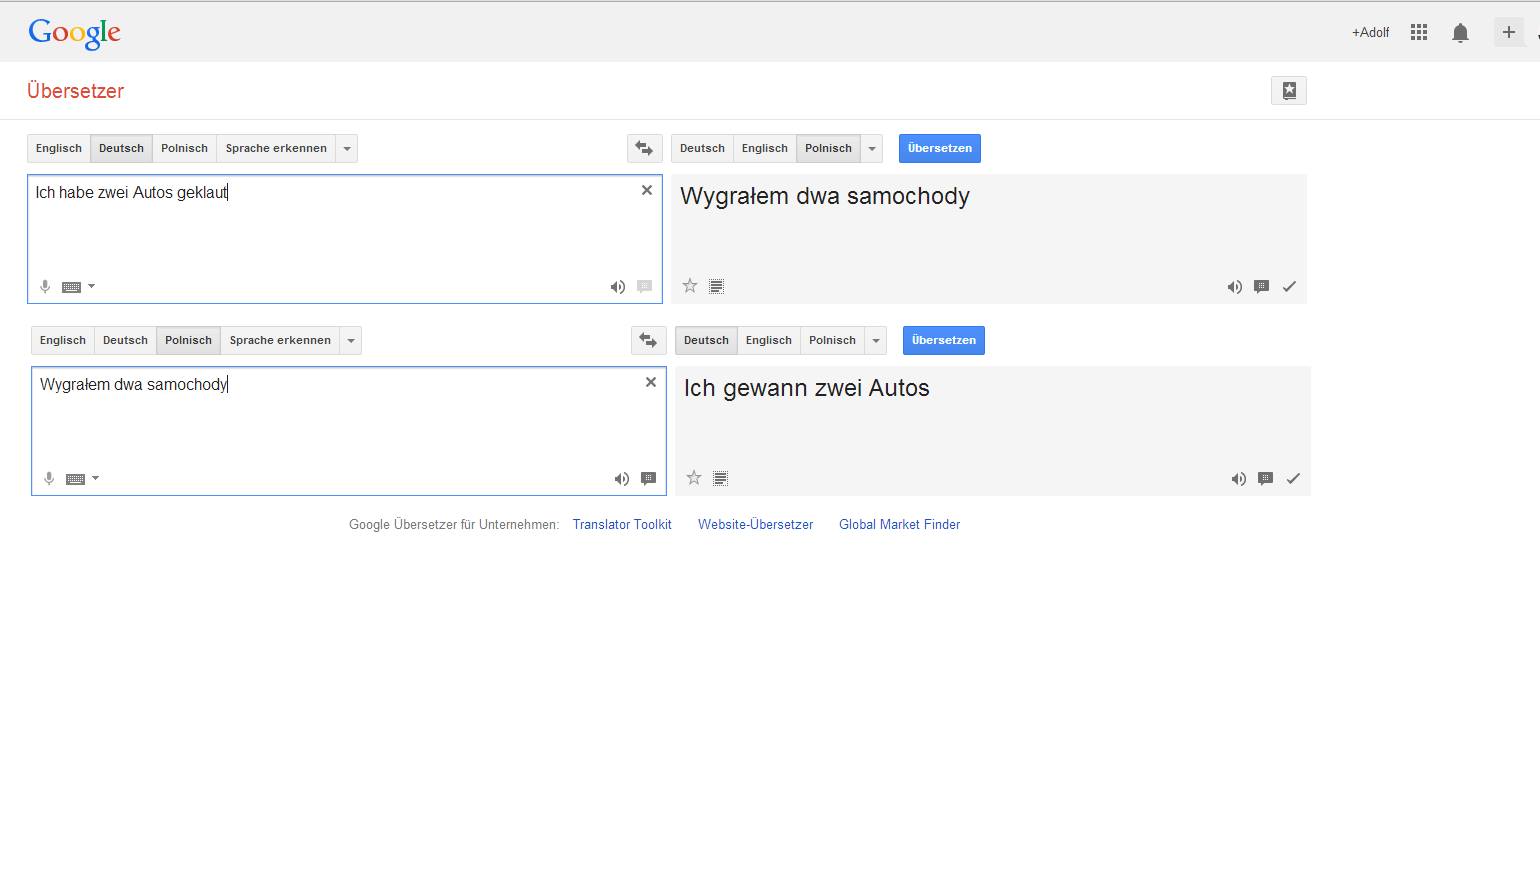Image resolution: width=1540 pixels, height=883 pixels.
Task: Rate the Polish translation with the checkmark
Action: click(1289, 287)
